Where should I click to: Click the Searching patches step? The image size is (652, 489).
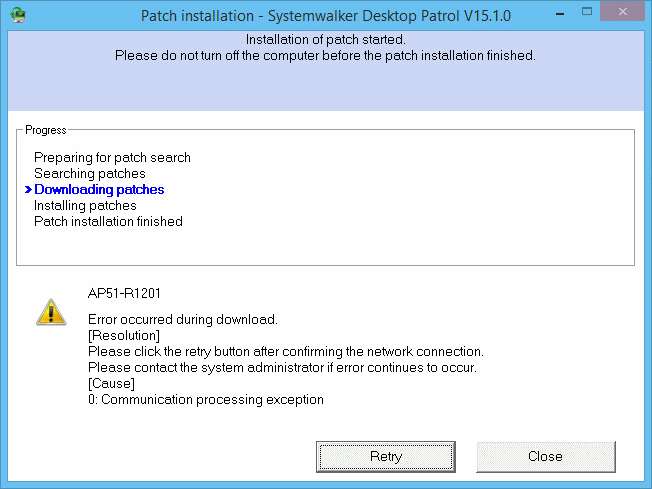(90, 173)
